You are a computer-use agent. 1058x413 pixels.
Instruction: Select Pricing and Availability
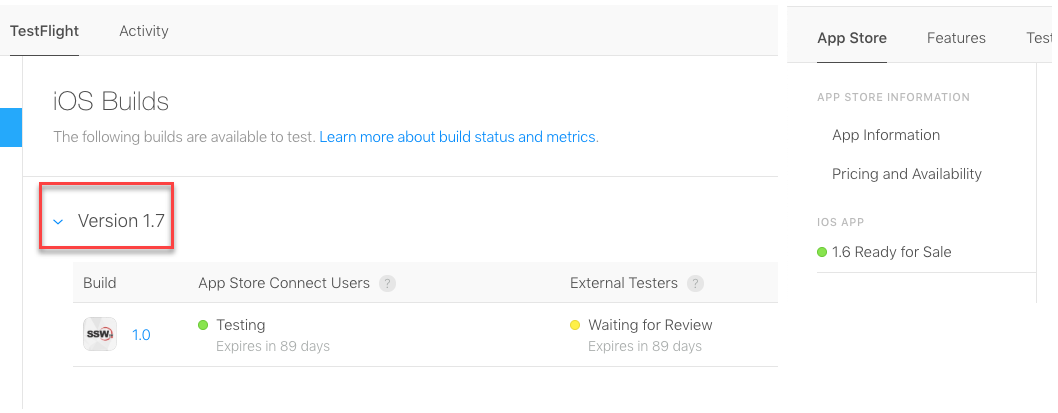[x=907, y=174]
